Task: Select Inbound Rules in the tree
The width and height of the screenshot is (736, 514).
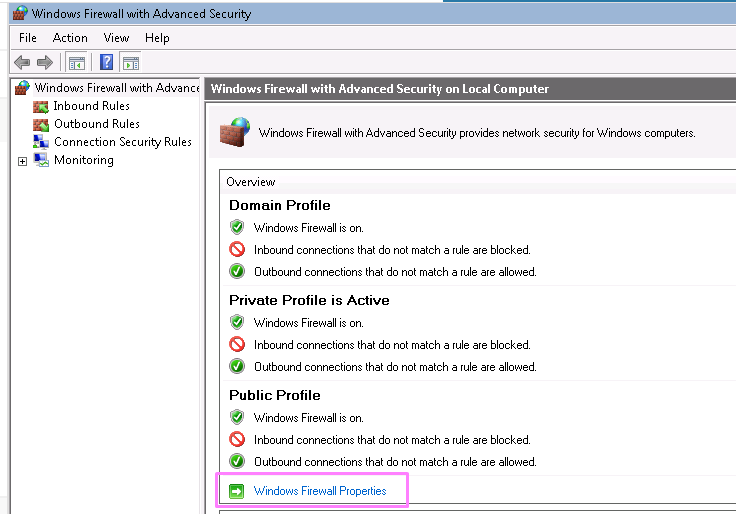Action: [x=92, y=106]
